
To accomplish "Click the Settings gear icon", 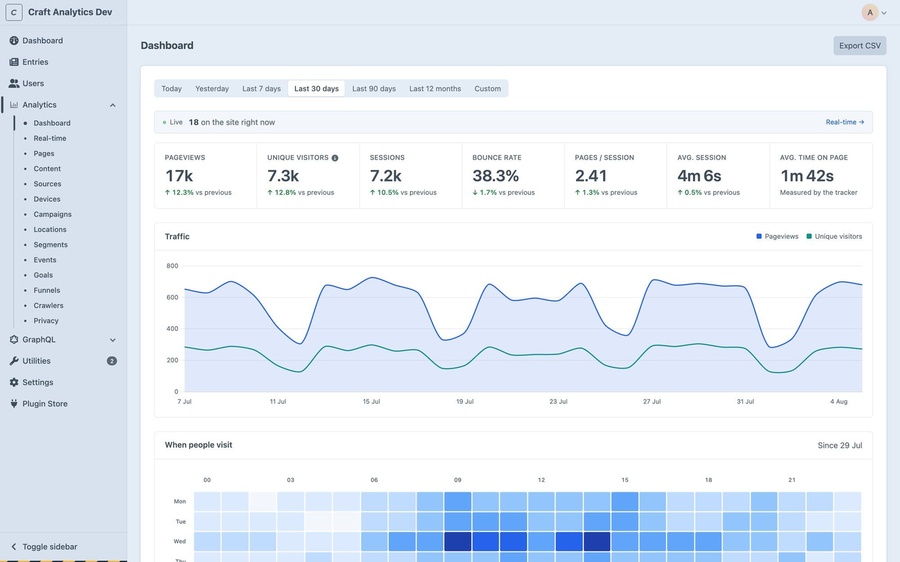I will [x=14, y=382].
